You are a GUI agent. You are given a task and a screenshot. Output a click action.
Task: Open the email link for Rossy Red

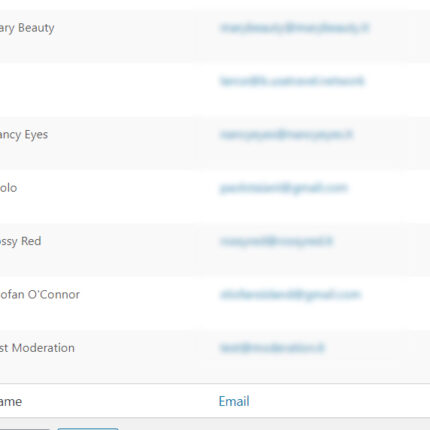(276, 241)
